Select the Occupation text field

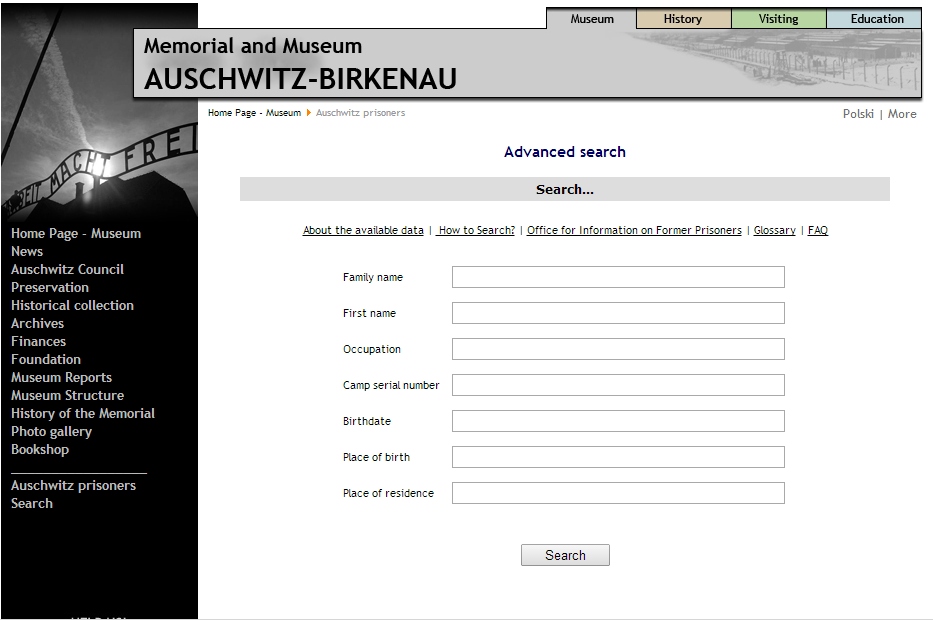pos(618,349)
